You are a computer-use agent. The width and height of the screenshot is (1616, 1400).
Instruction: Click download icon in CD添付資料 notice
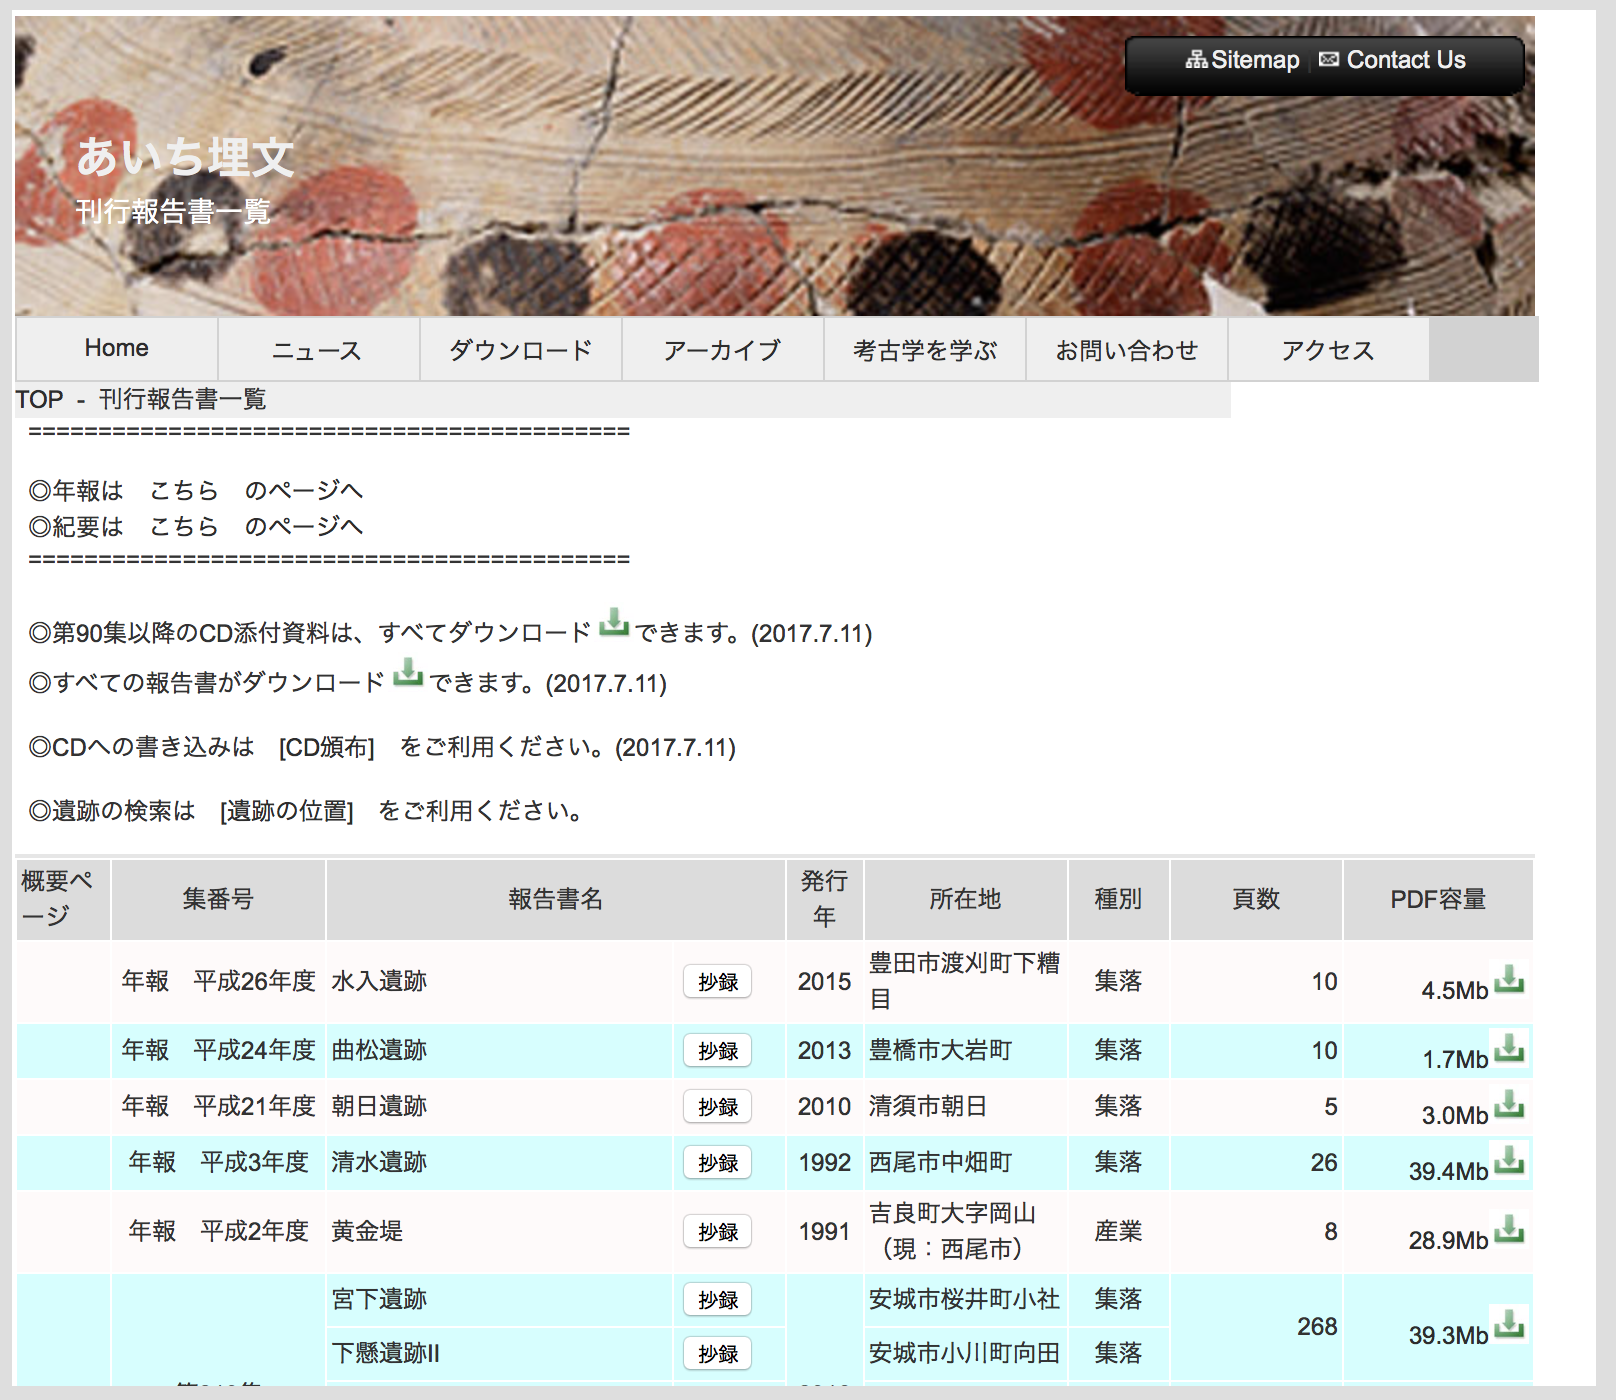tap(614, 623)
